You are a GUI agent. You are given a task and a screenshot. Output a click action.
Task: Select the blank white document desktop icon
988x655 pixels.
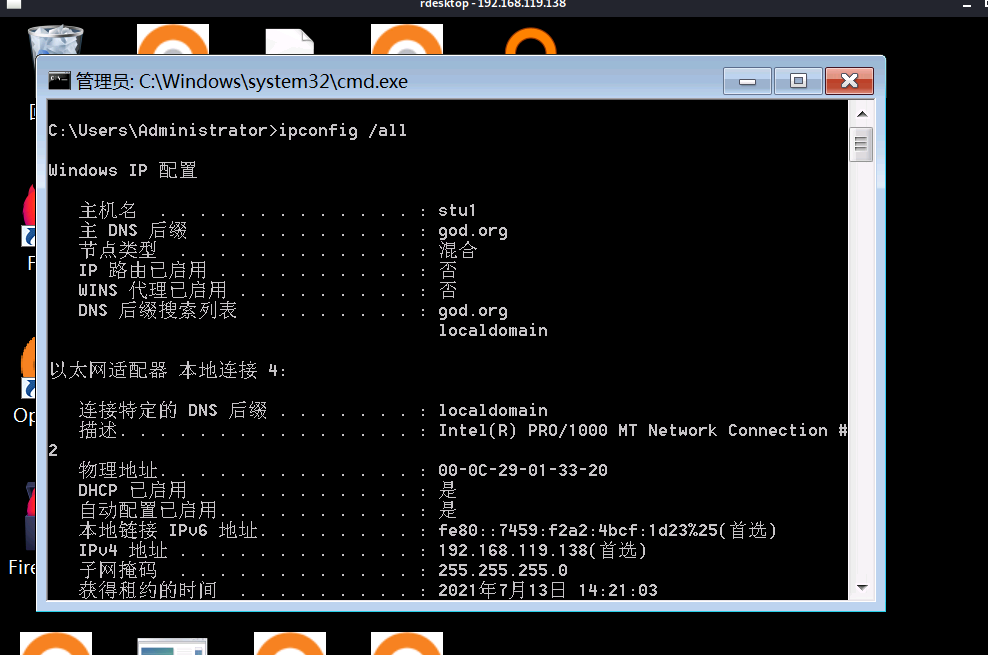coord(289,42)
